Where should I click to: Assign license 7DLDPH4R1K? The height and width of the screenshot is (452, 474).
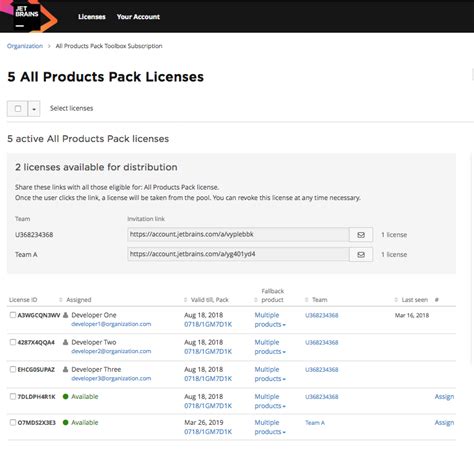(x=444, y=397)
